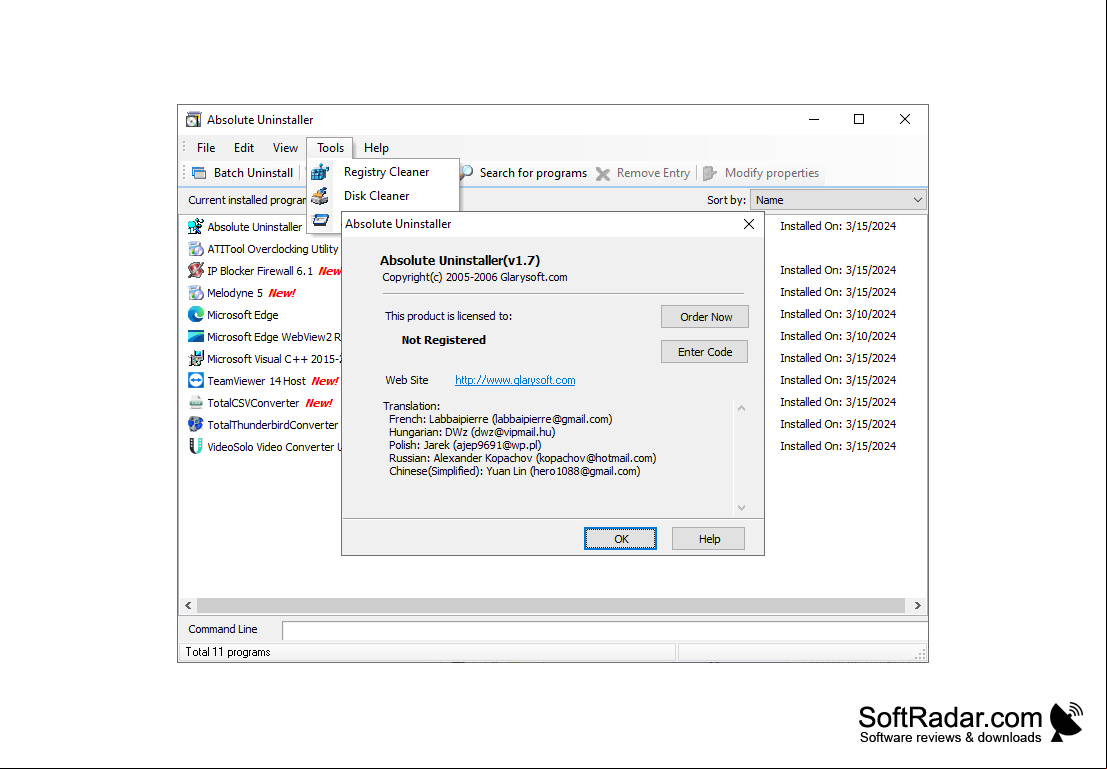Click the Not Registered license text
The image size is (1107, 769).
[x=443, y=340]
